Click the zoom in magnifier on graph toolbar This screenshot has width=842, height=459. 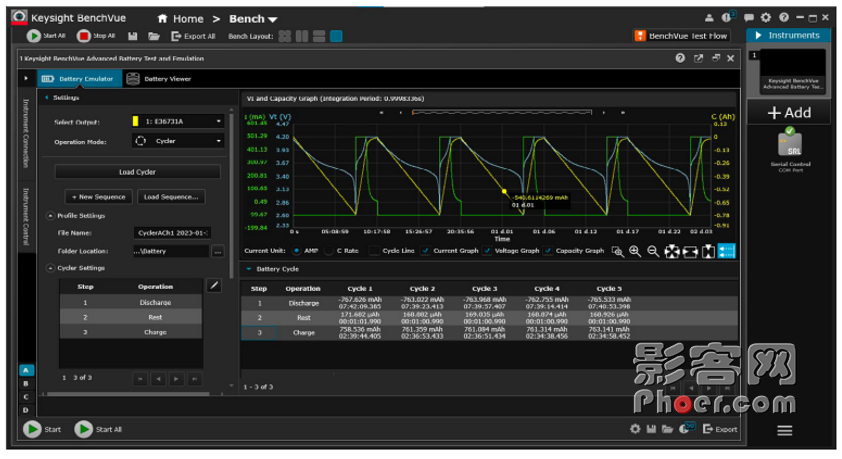tap(635, 251)
